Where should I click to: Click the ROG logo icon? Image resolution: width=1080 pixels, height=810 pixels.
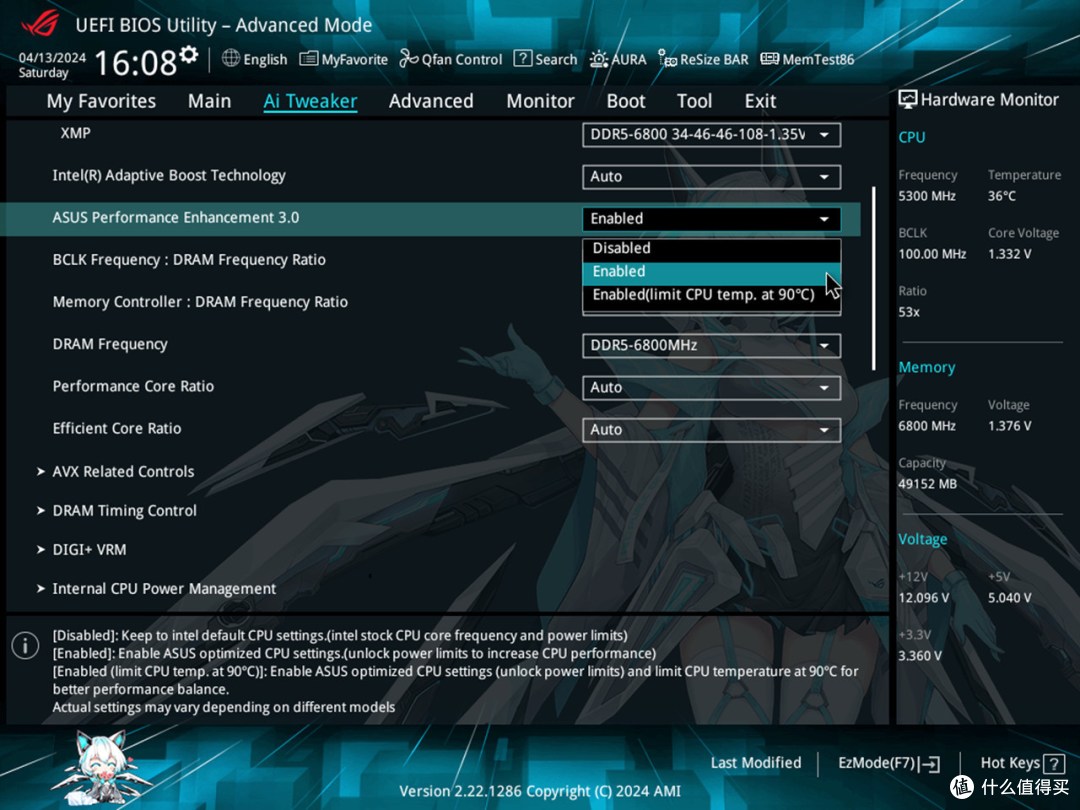(x=40, y=23)
